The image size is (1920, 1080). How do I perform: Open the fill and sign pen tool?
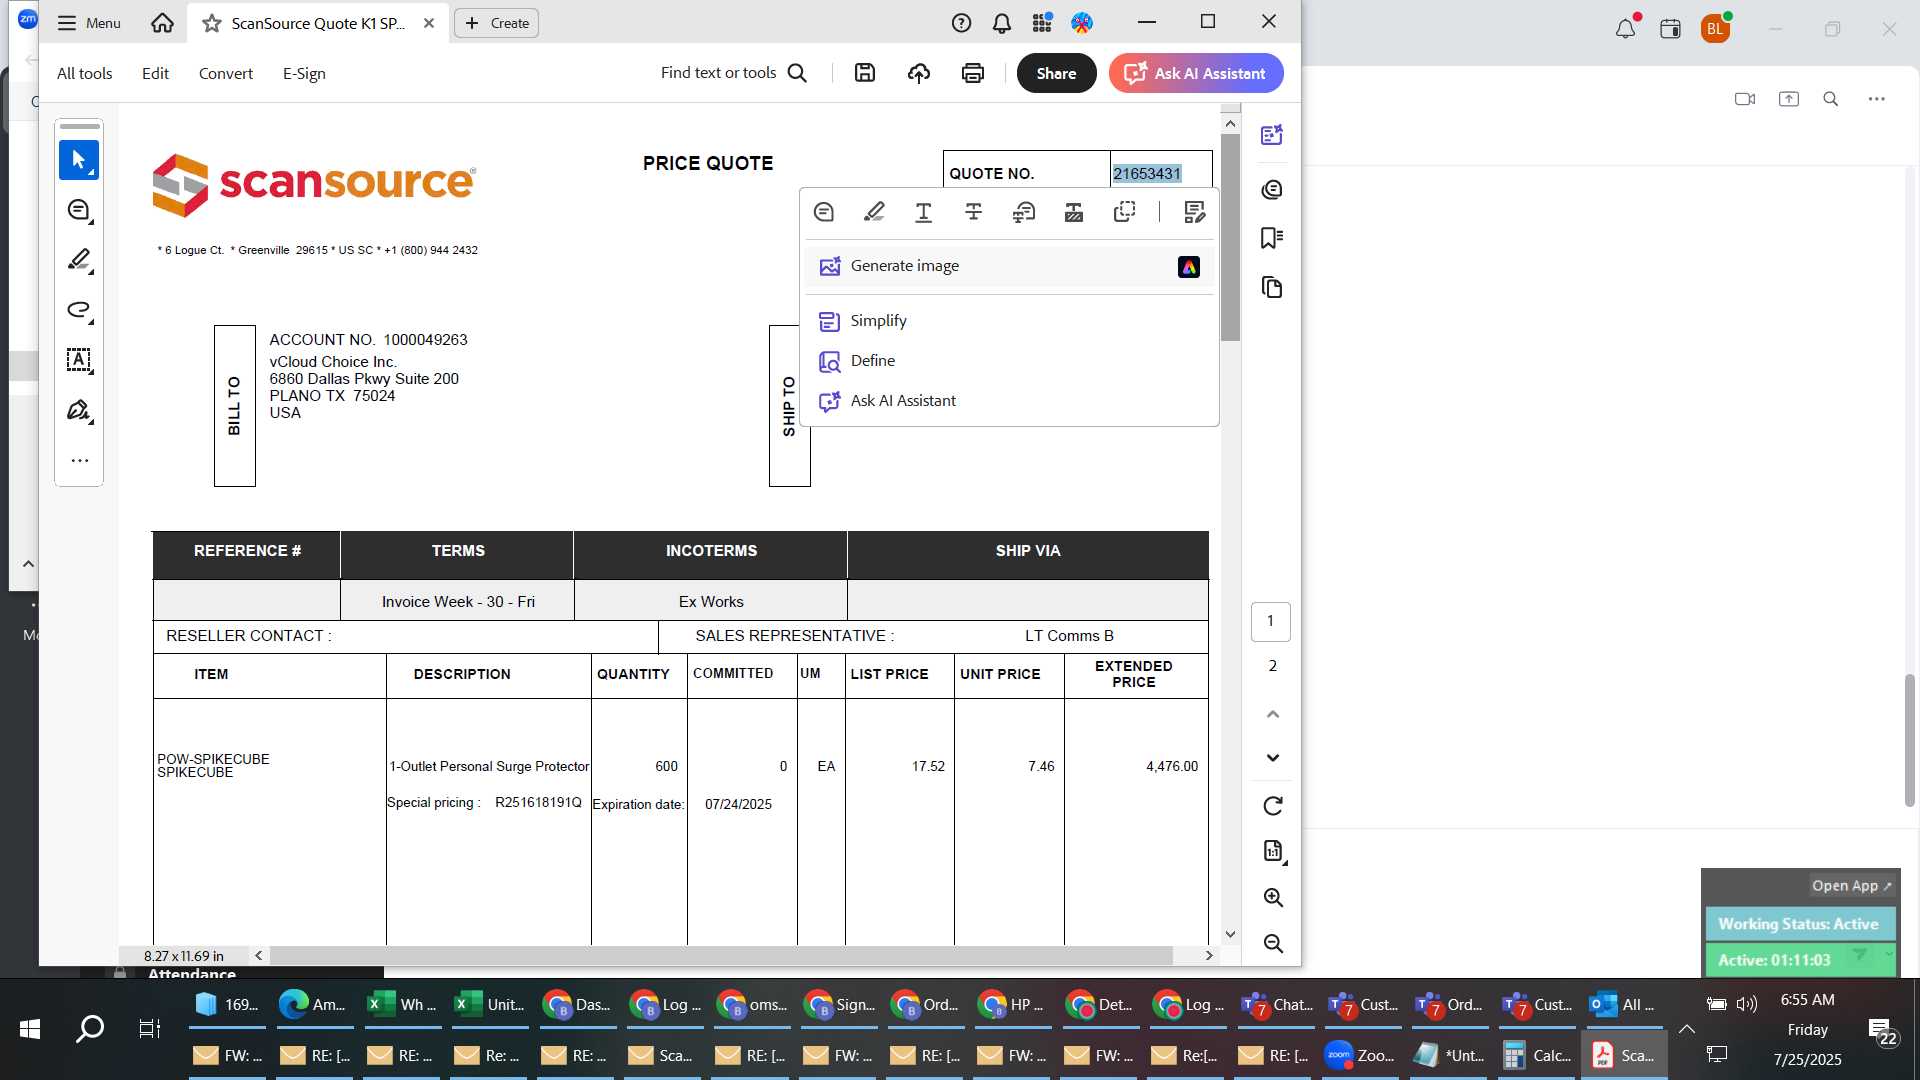point(79,410)
